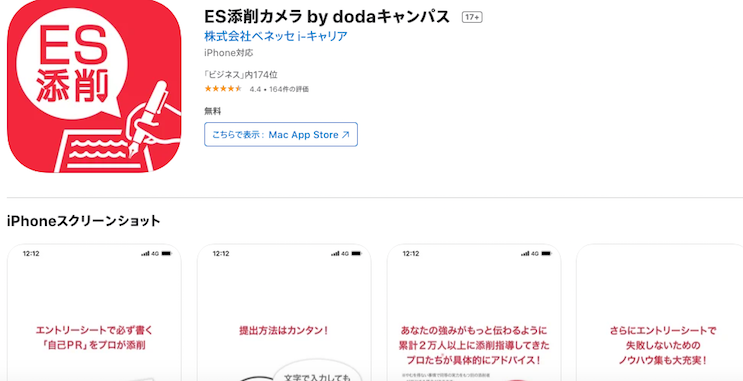Open the プロたちが具体的にアドバイス screenshot
Screen dimensions: 743x381
474,313
